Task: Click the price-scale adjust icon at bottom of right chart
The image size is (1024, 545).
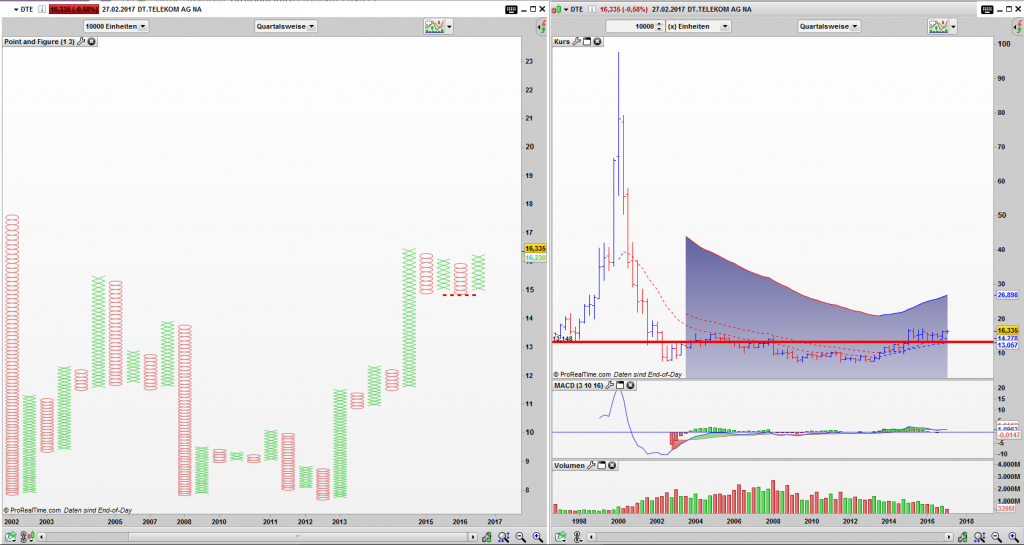Action: [961, 537]
